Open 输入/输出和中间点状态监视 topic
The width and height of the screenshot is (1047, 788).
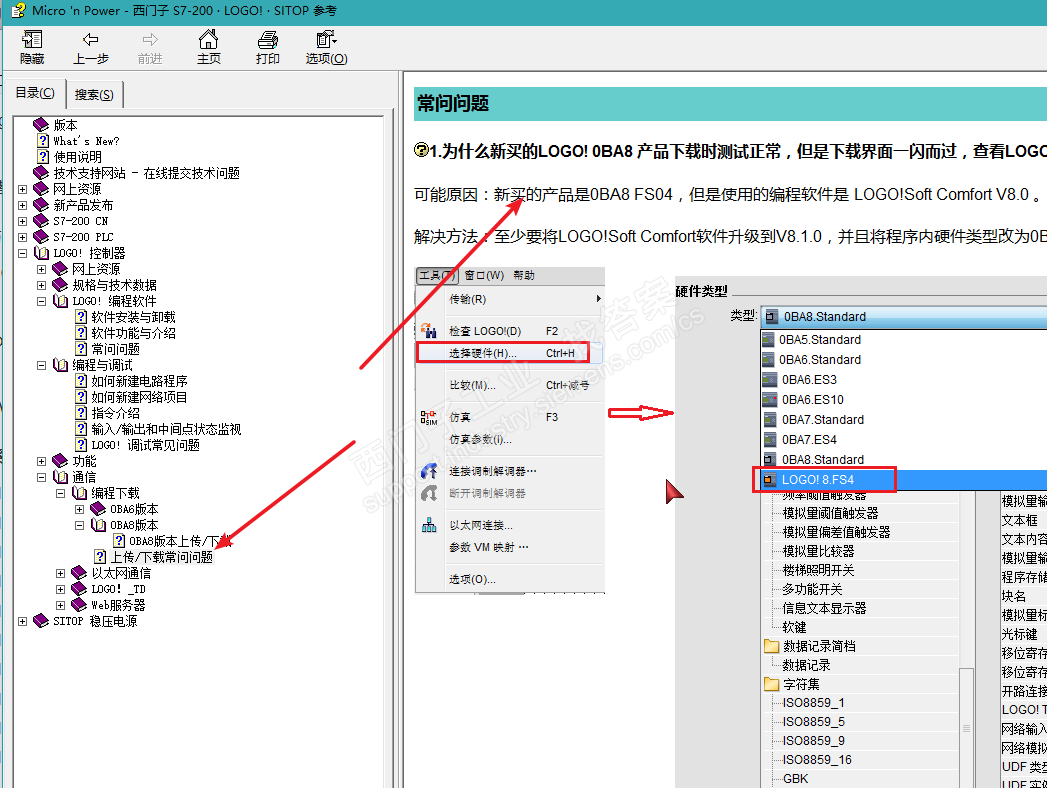coord(166,429)
